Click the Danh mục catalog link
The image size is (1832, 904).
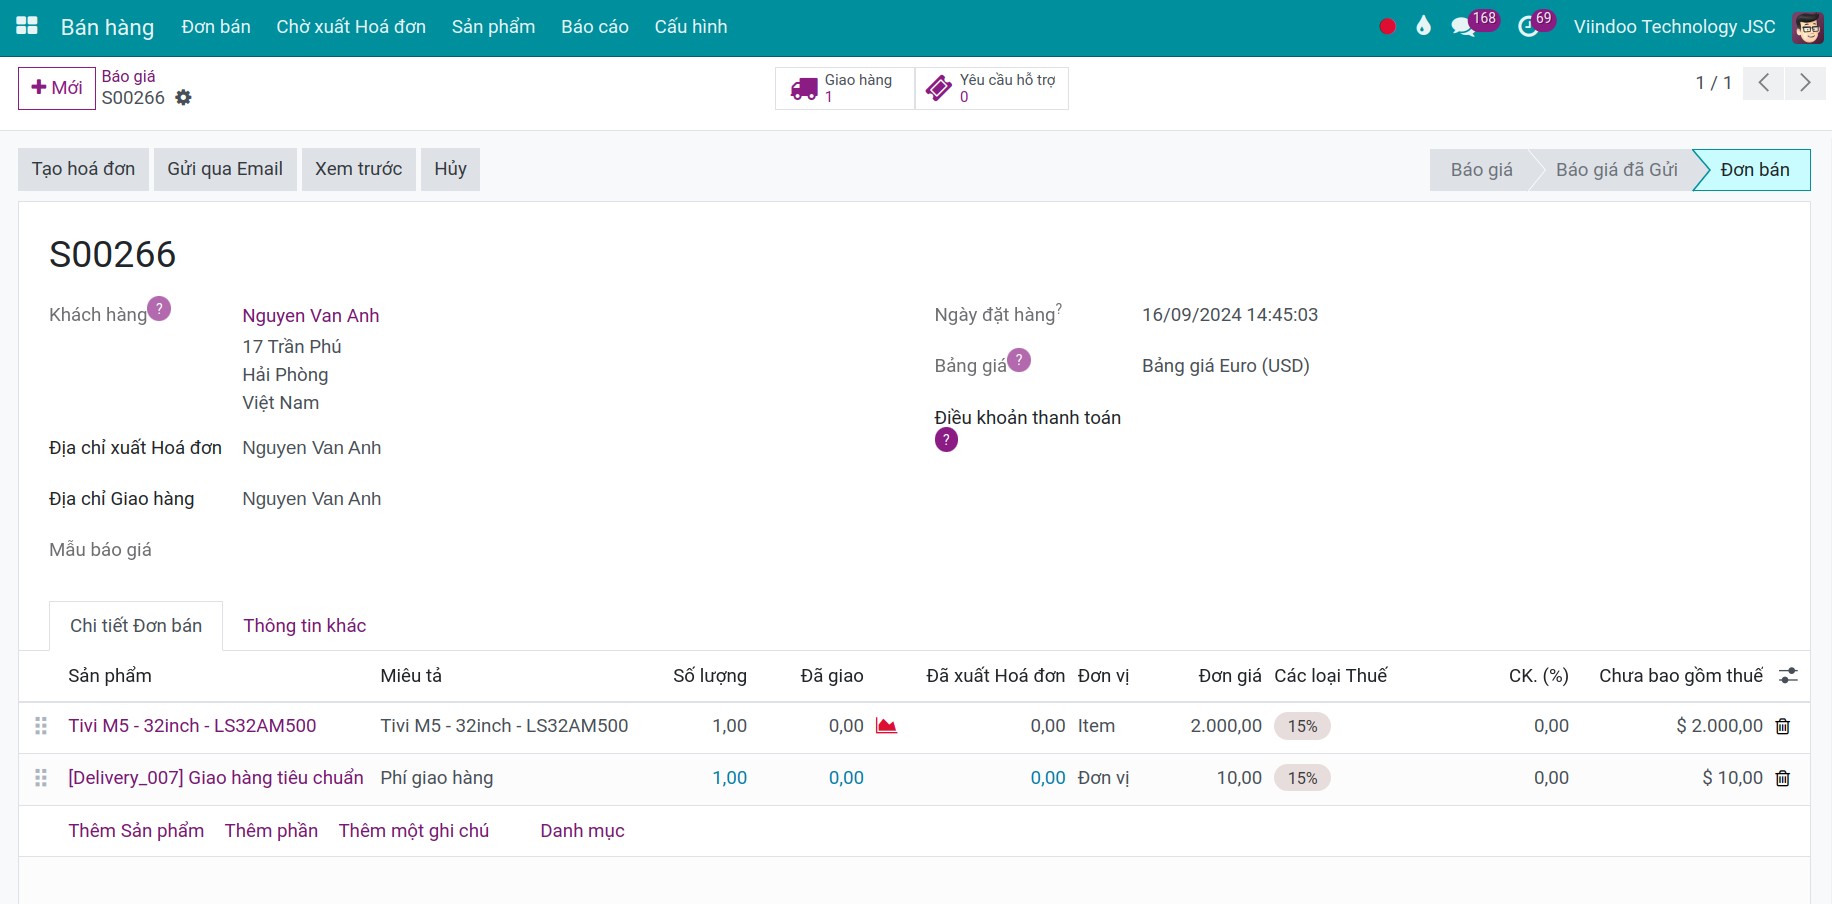[x=582, y=831]
